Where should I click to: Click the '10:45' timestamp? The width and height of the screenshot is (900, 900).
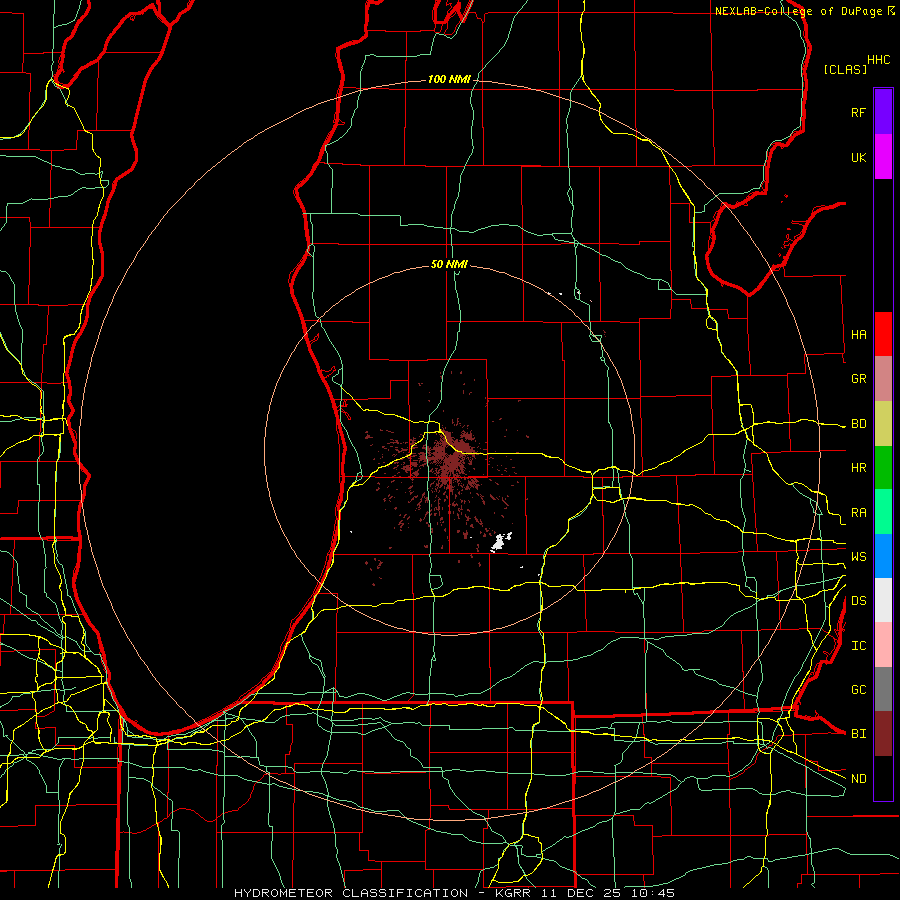pyautogui.click(x=653, y=893)
